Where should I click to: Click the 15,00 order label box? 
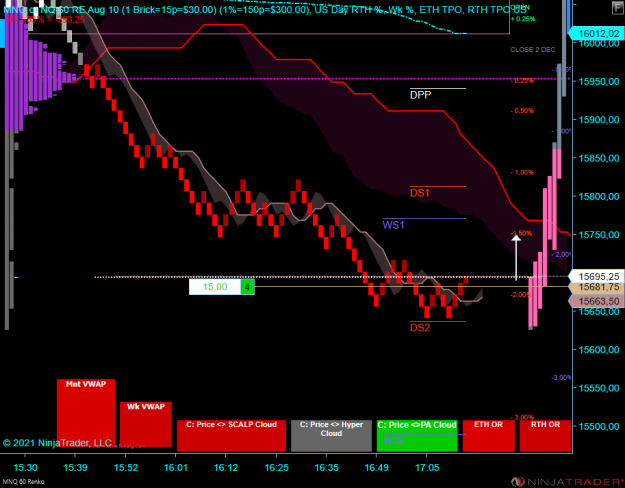coord(215,287)
